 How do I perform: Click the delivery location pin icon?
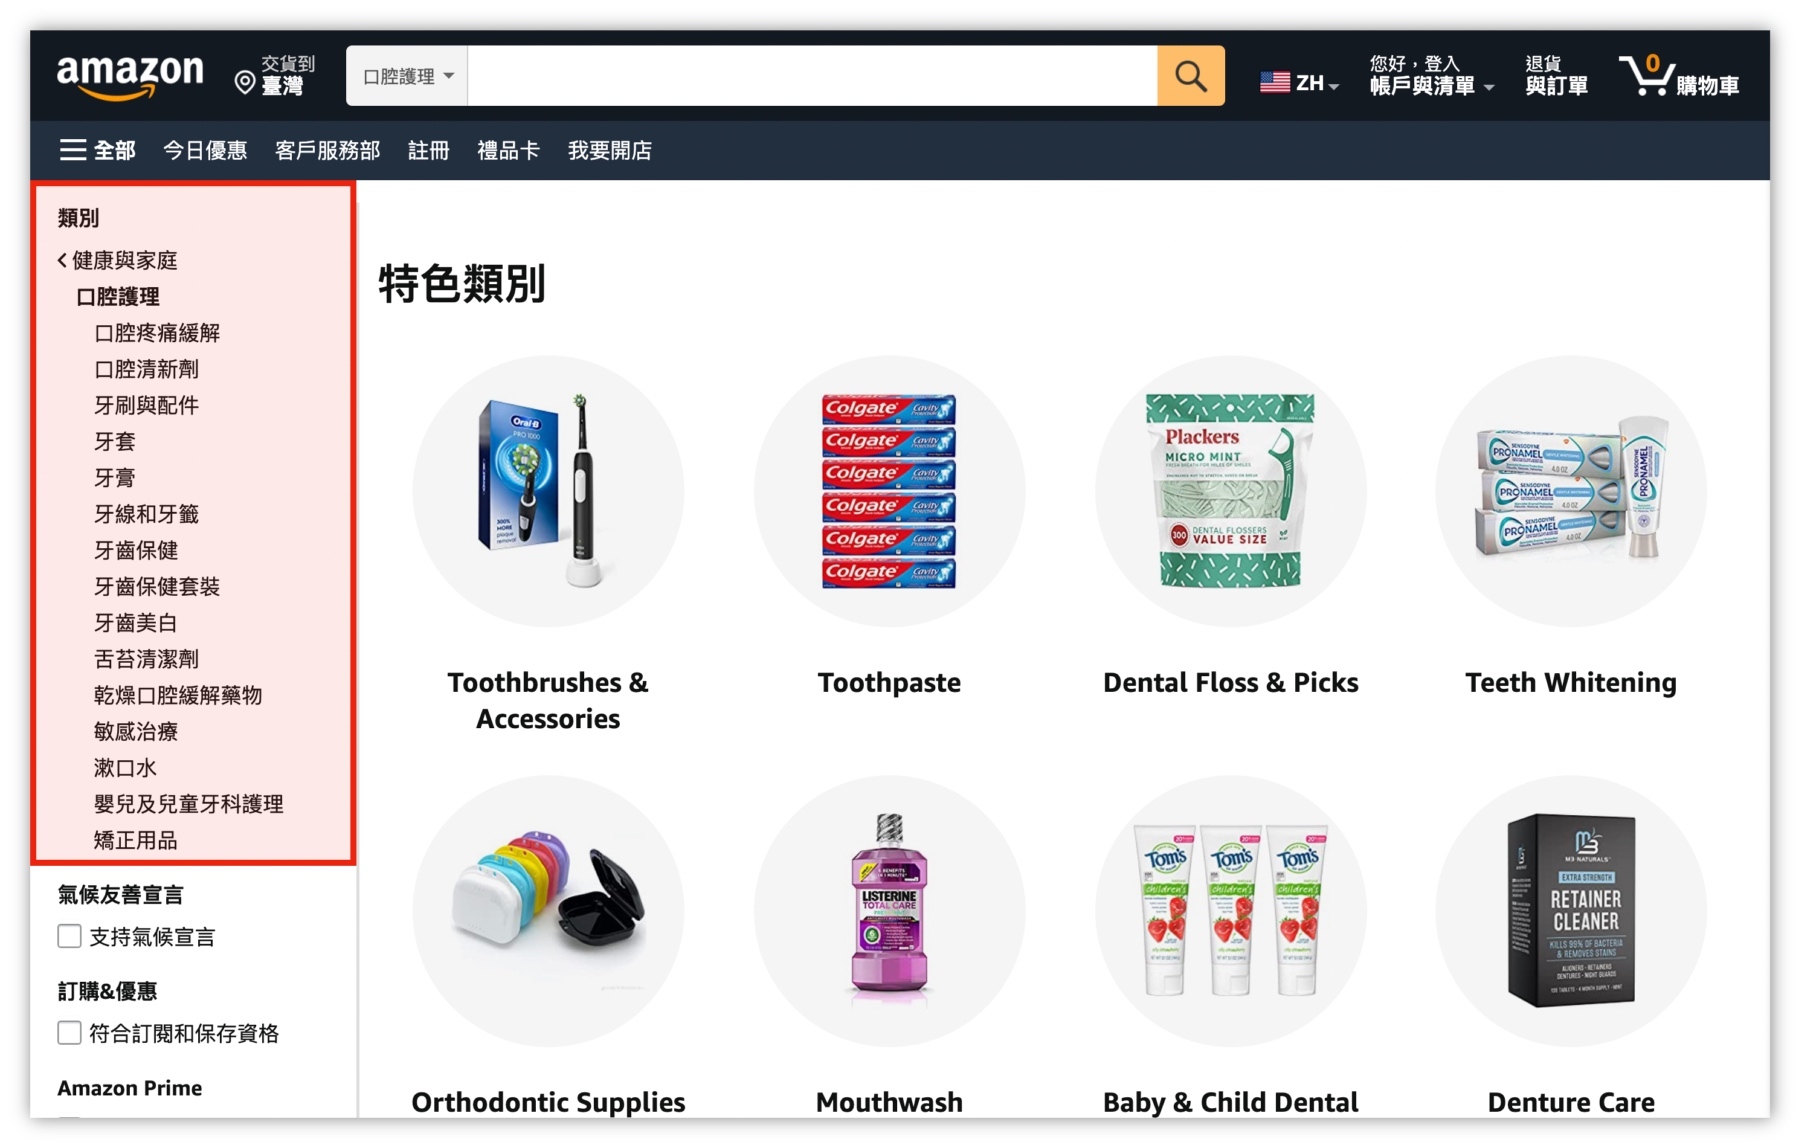[x=245, y=82]
